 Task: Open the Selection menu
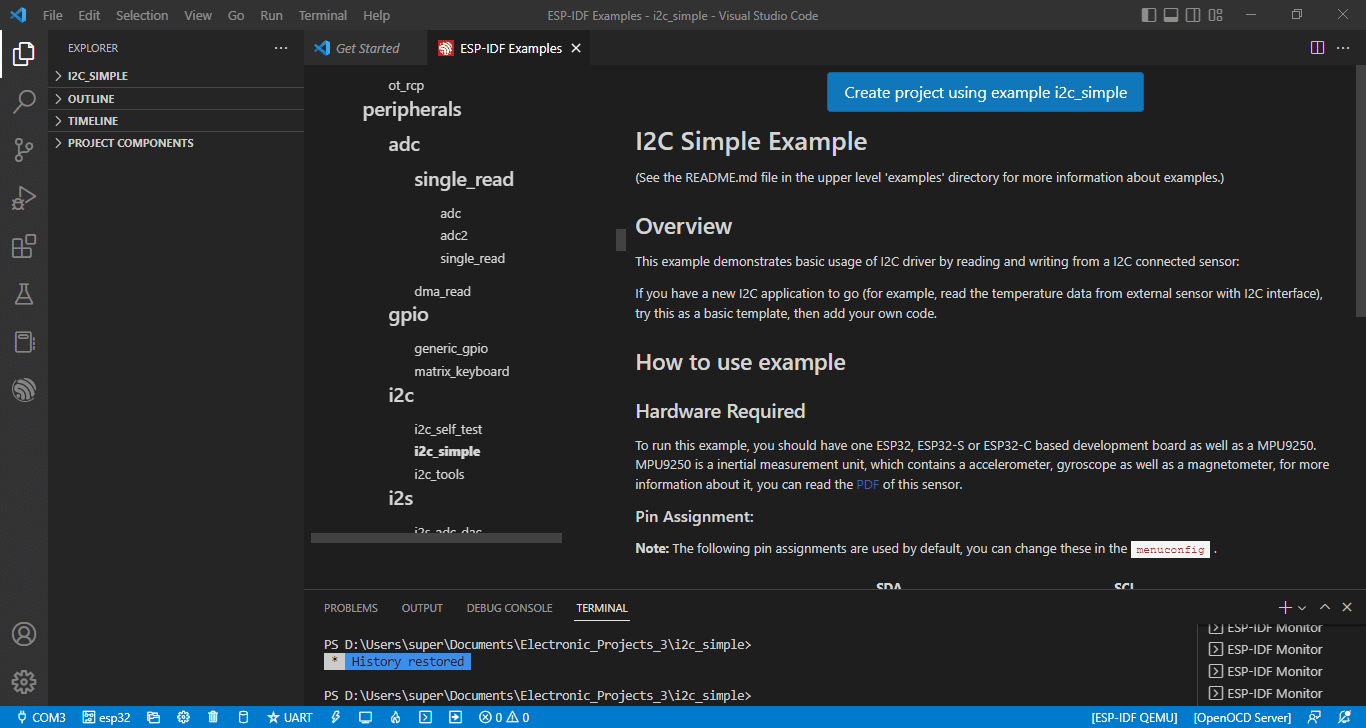click(x=142, y=15)
